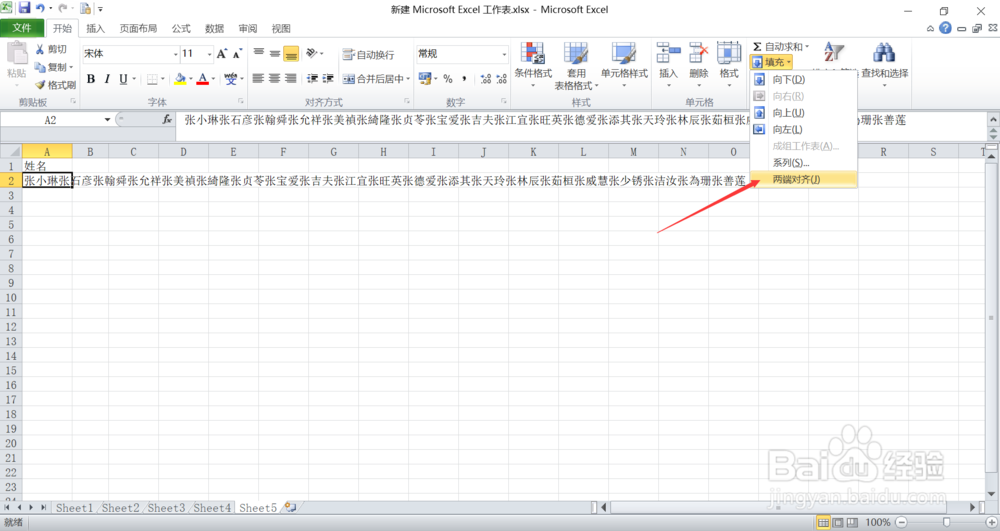Image resolution: width=1000 pixels, height=531 pixels.
Task: Switch to the Insert (插入) tab
Action: pos(95,29)
